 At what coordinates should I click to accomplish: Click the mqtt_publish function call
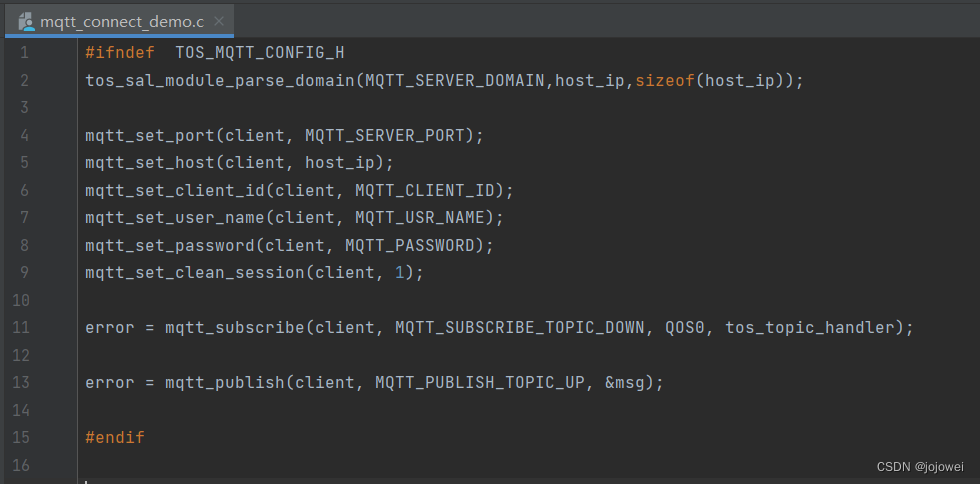click(x=225, y=383)
